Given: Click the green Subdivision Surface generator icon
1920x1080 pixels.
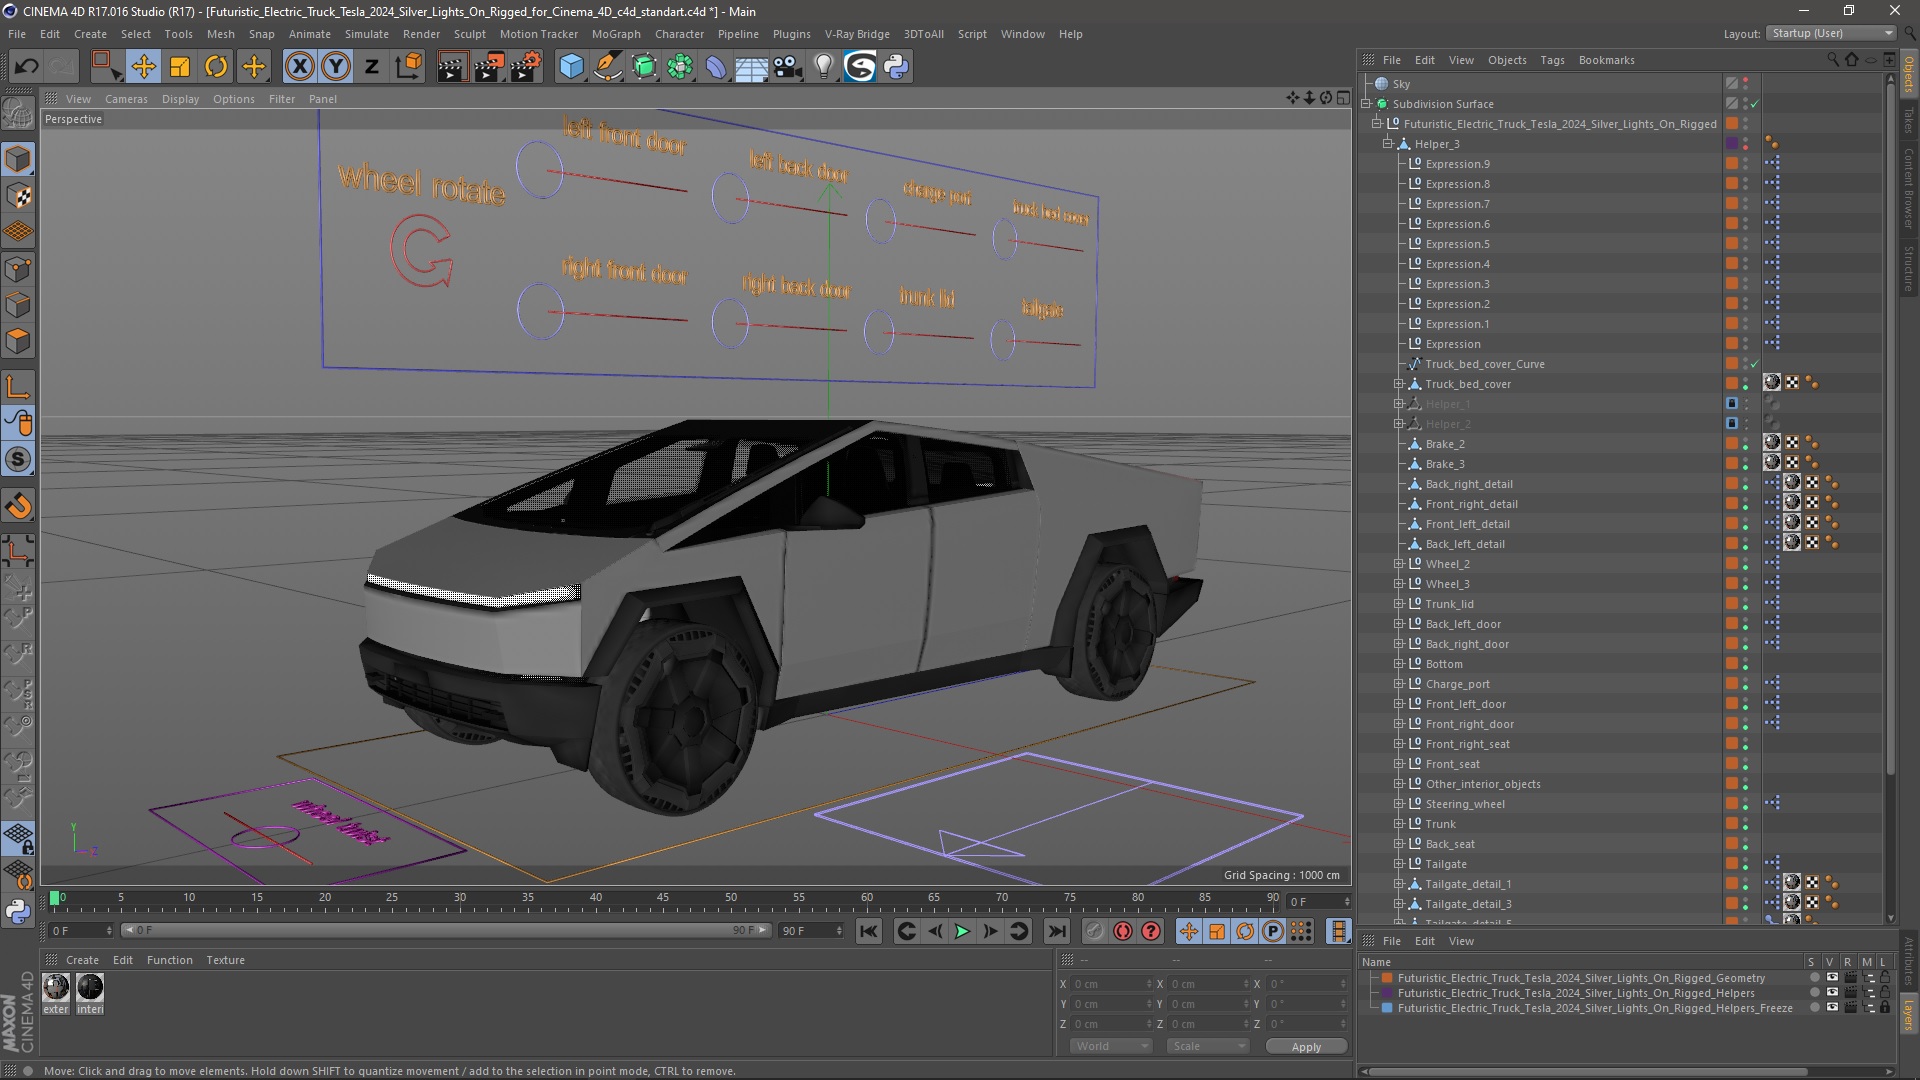Looking at the screenshot, I should pyautogui.click(x=644, y=67).
